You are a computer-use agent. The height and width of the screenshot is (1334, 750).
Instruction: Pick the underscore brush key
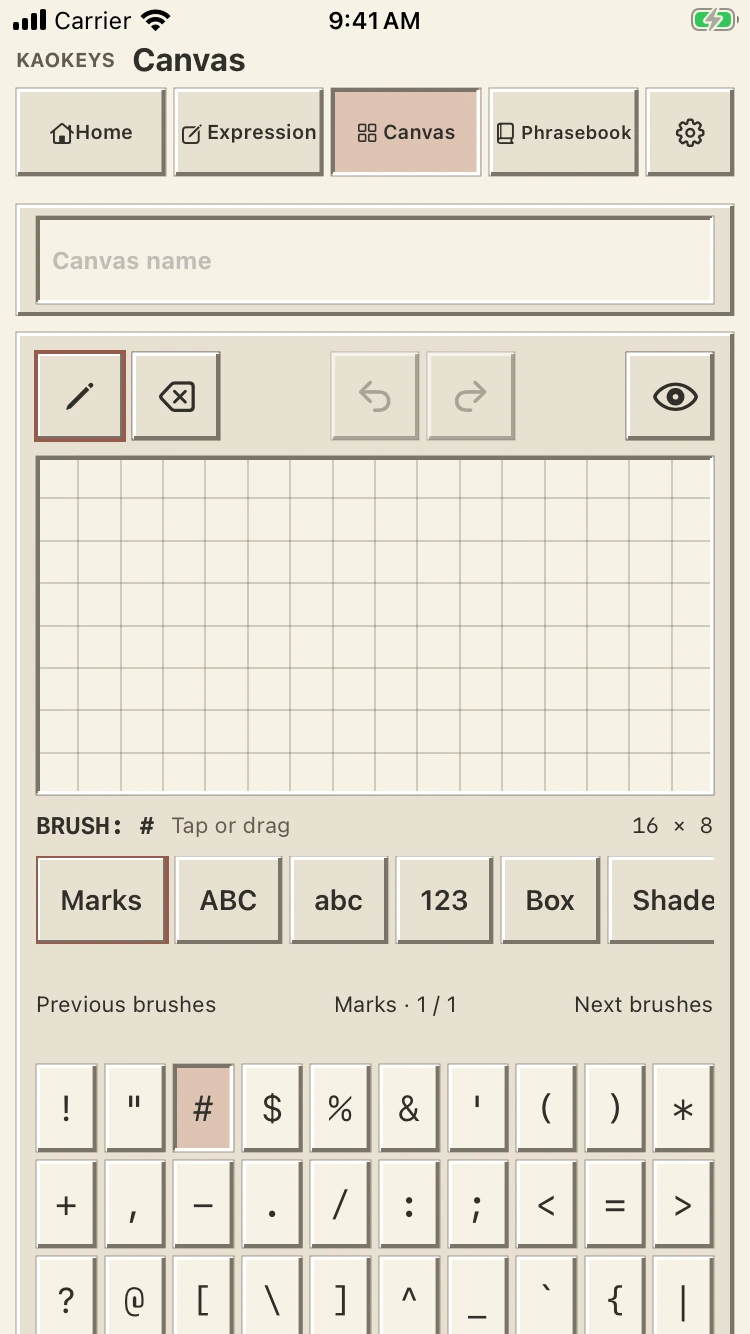pyautogui.click(x=477, y=1296)
